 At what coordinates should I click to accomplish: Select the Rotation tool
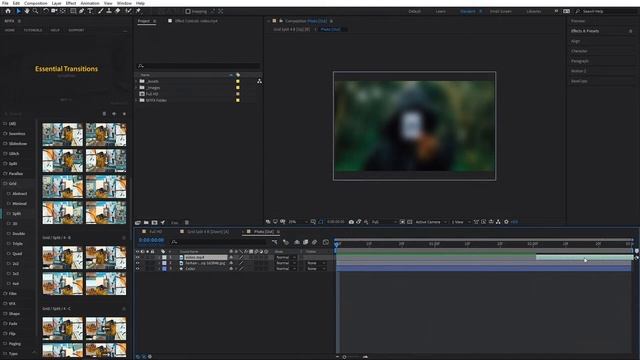point(46,11)
